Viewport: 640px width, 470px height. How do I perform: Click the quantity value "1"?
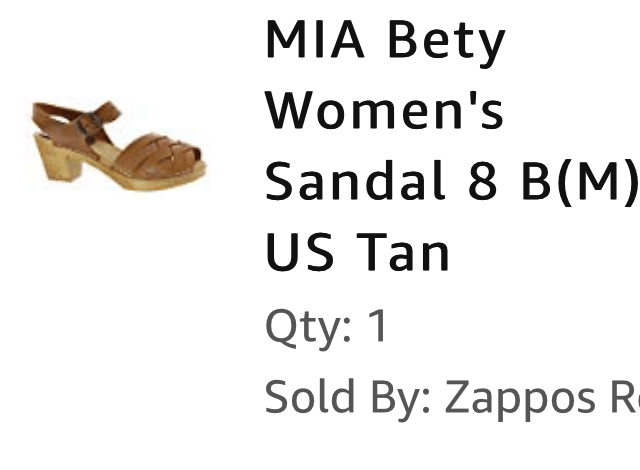click(377, 327)
